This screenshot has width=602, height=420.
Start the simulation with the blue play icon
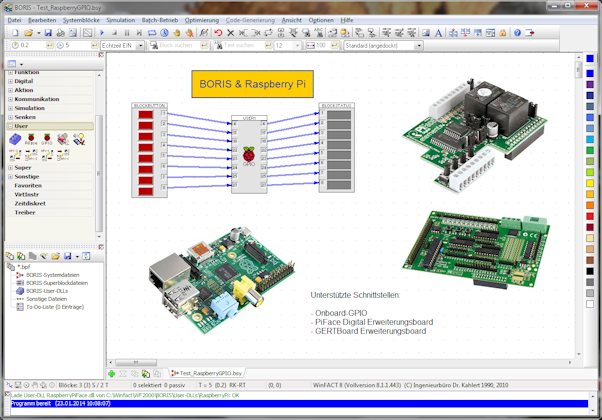102,33
